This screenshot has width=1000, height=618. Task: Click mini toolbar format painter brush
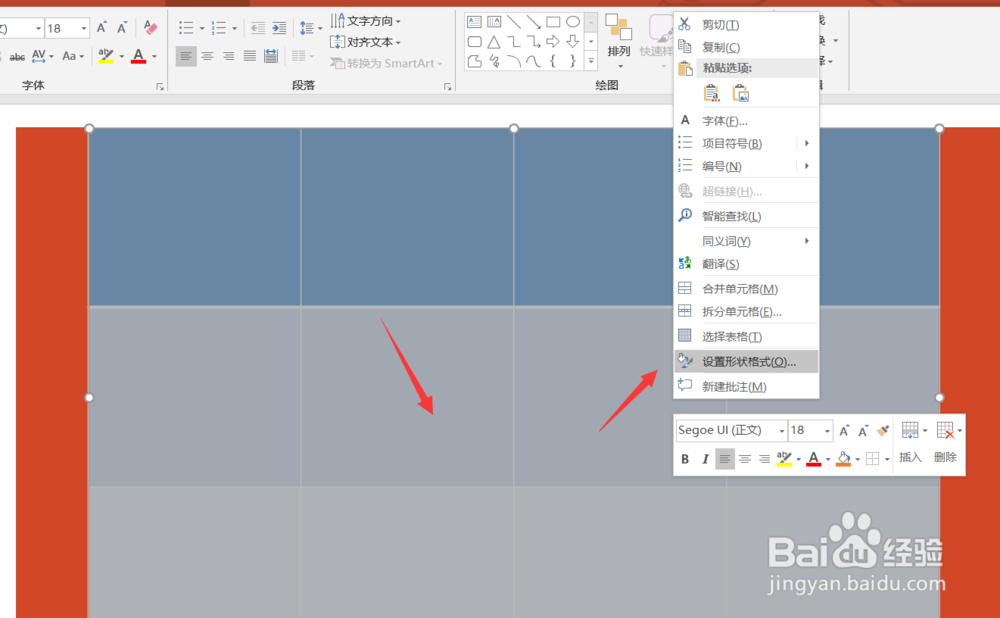(x=883, y=430)
